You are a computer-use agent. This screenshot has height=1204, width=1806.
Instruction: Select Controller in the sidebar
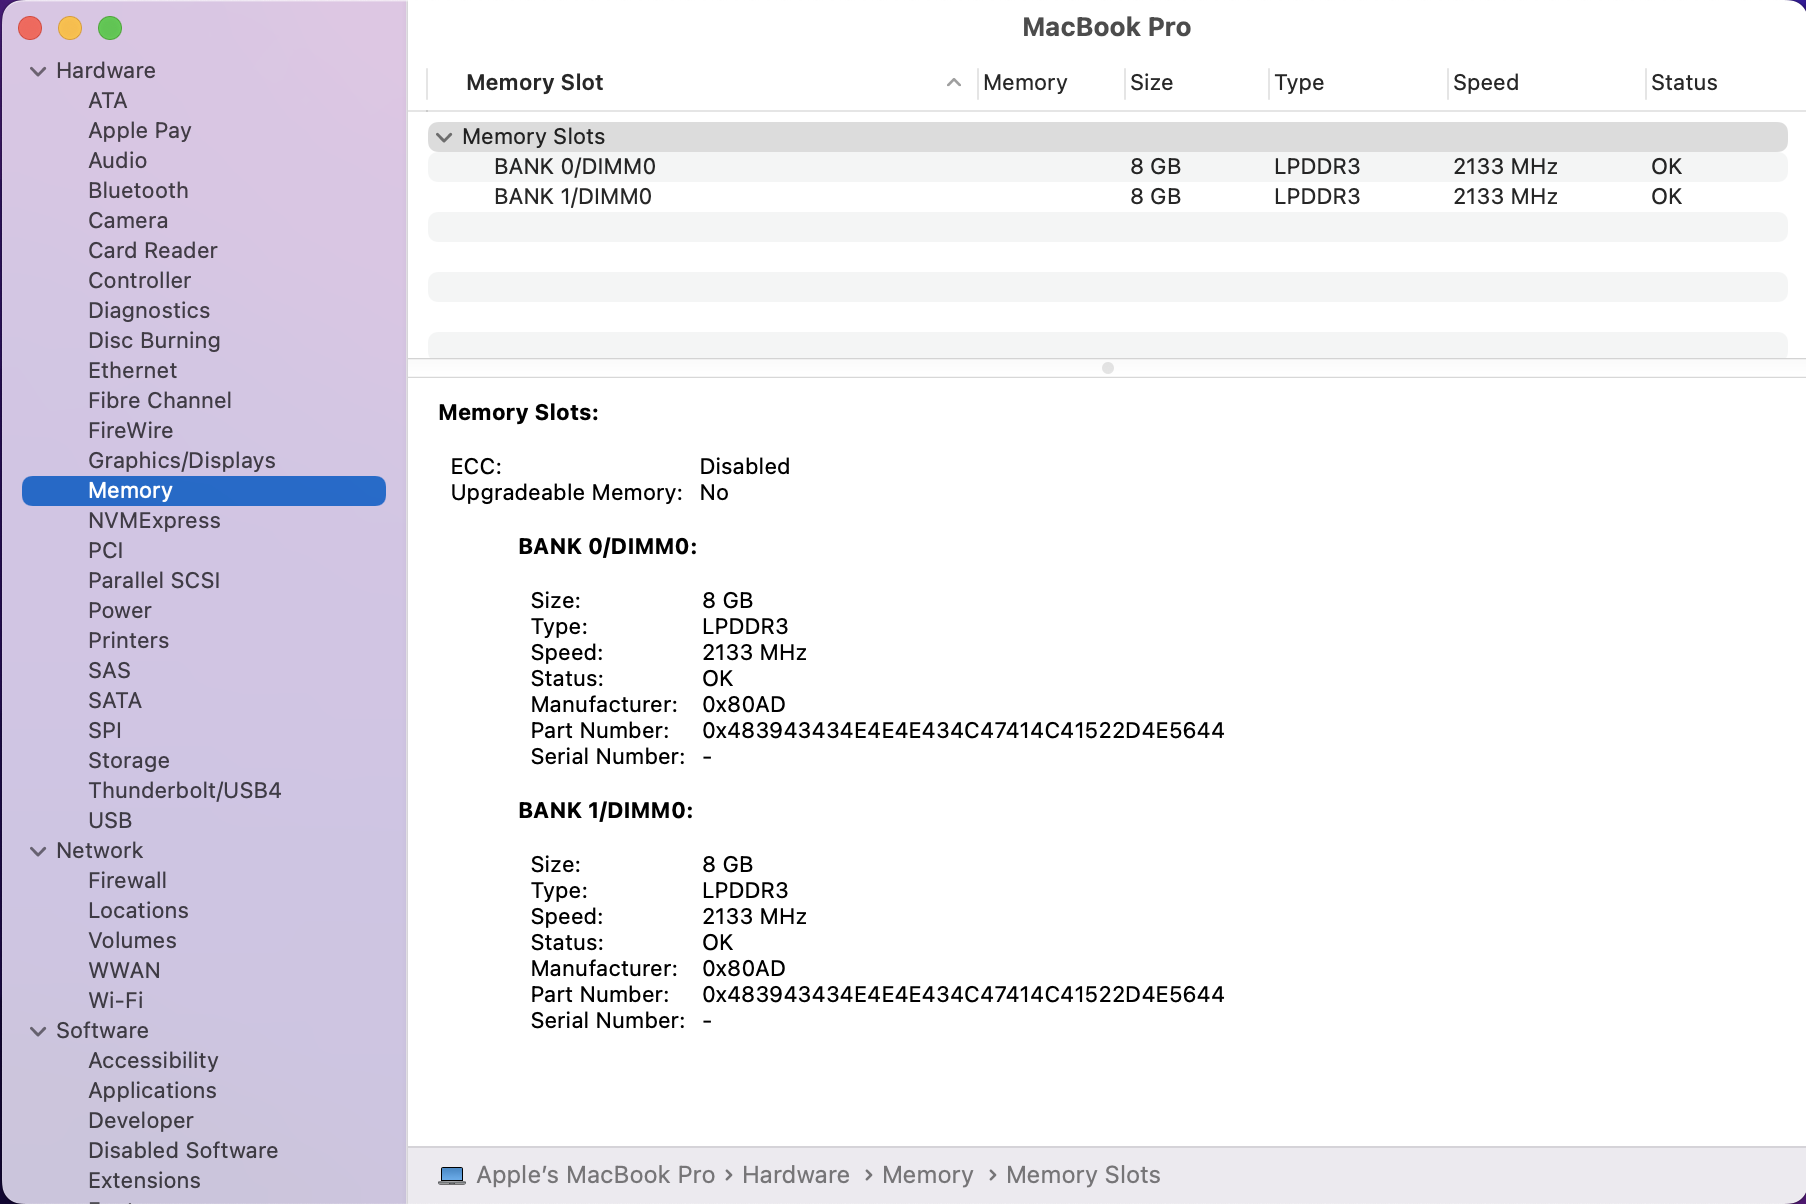click(140, 281)
